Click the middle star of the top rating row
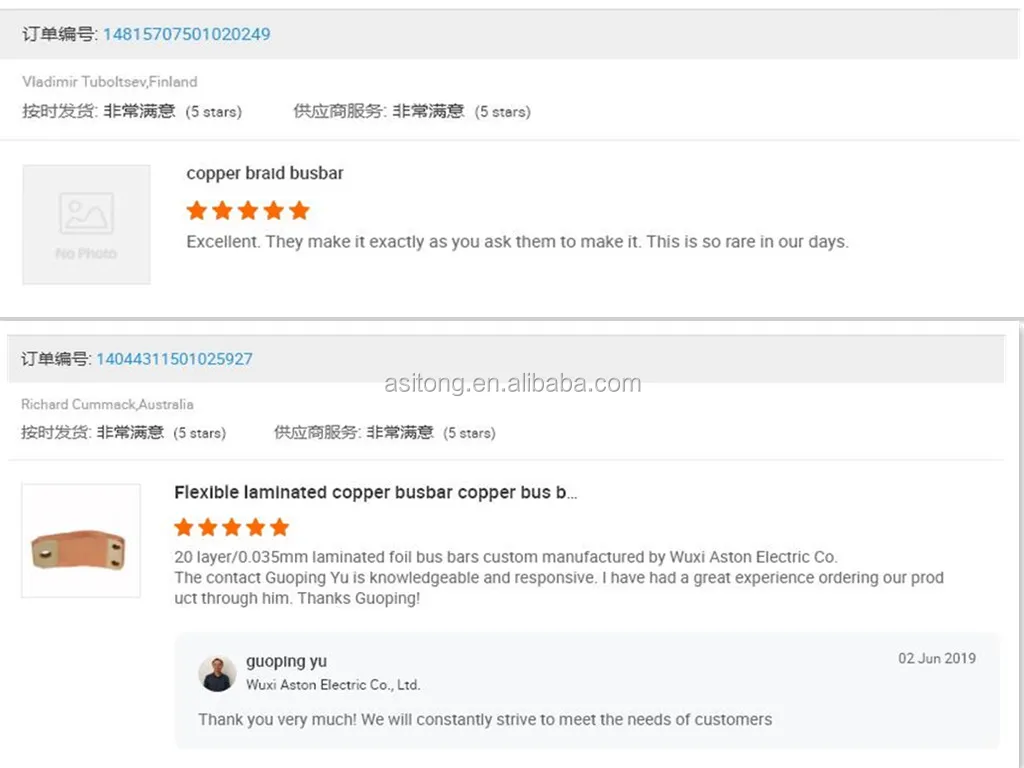1024x768 pixels. (x=248, y=210)
